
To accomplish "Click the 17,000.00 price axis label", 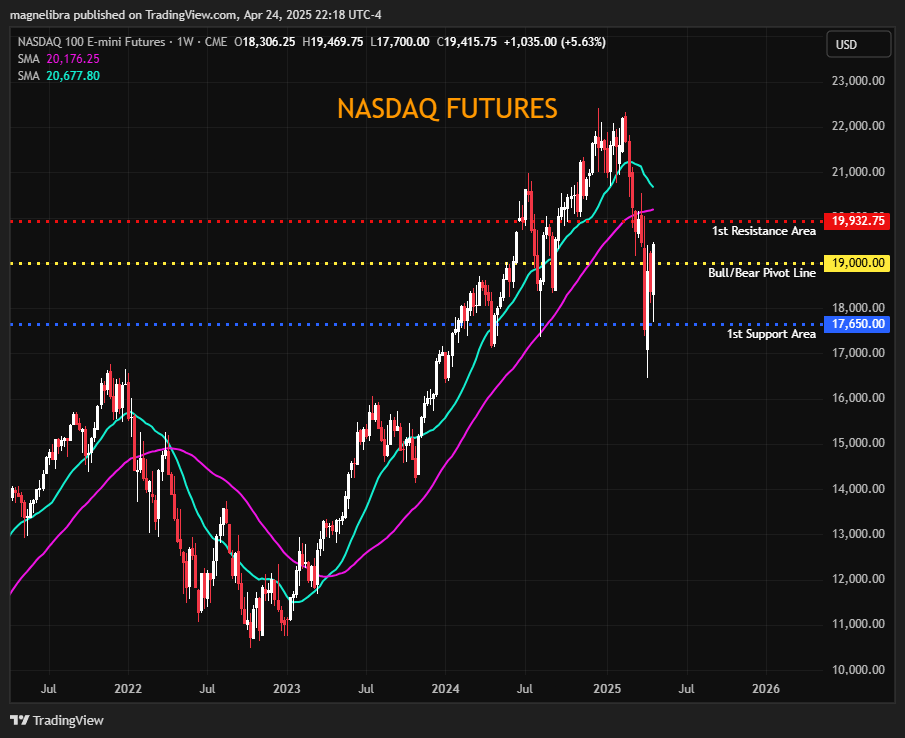I will [858, 353].
